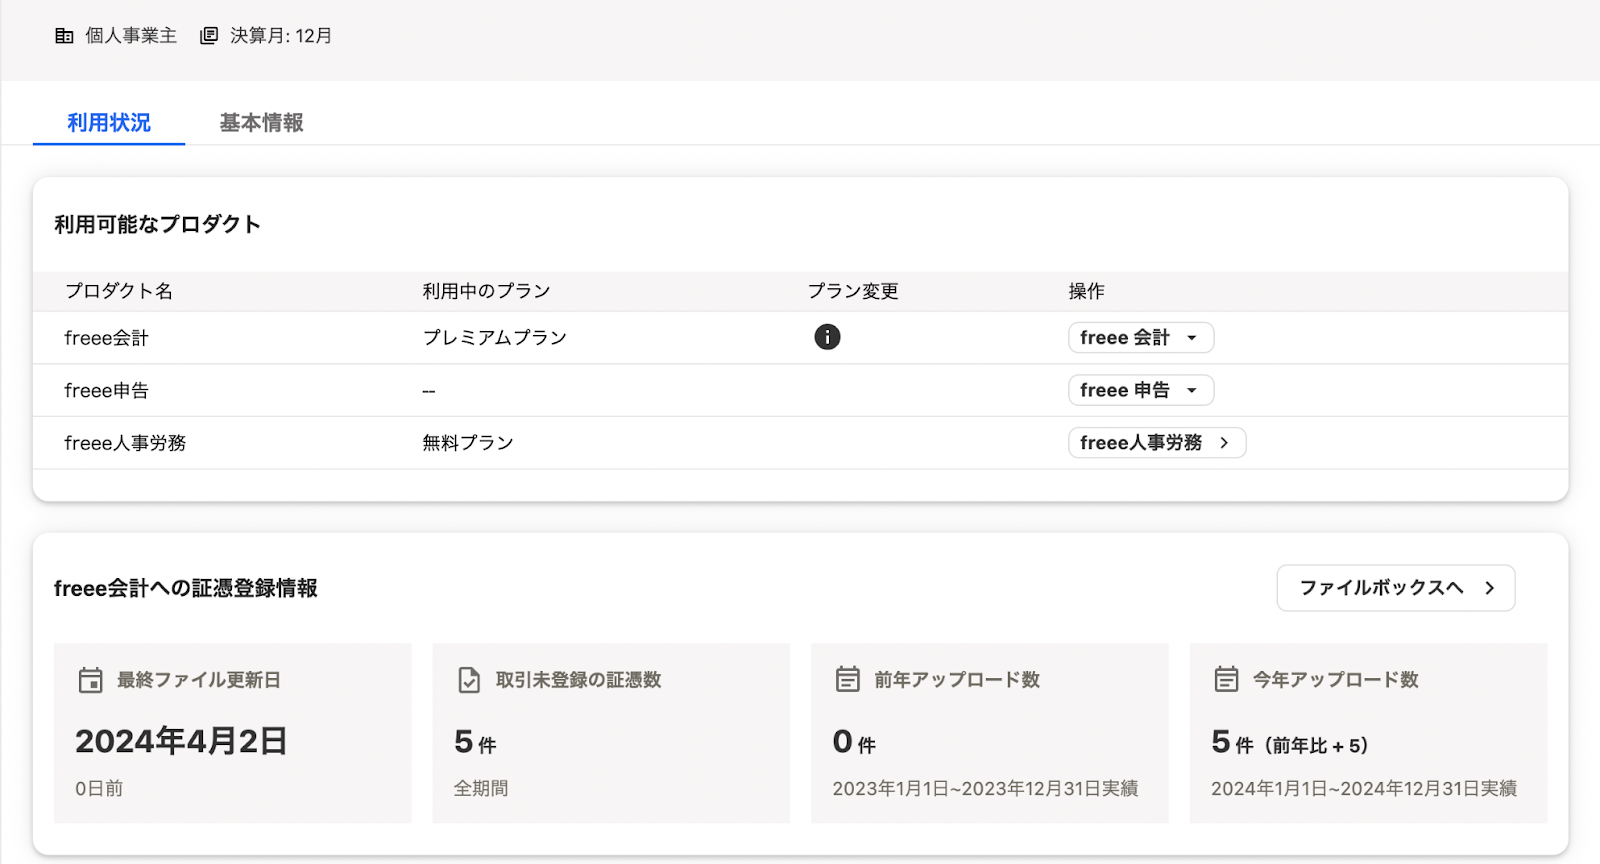1600x864 pixels.
Task: Click the 決算月: 12月 text
Action: pos(281,36)
